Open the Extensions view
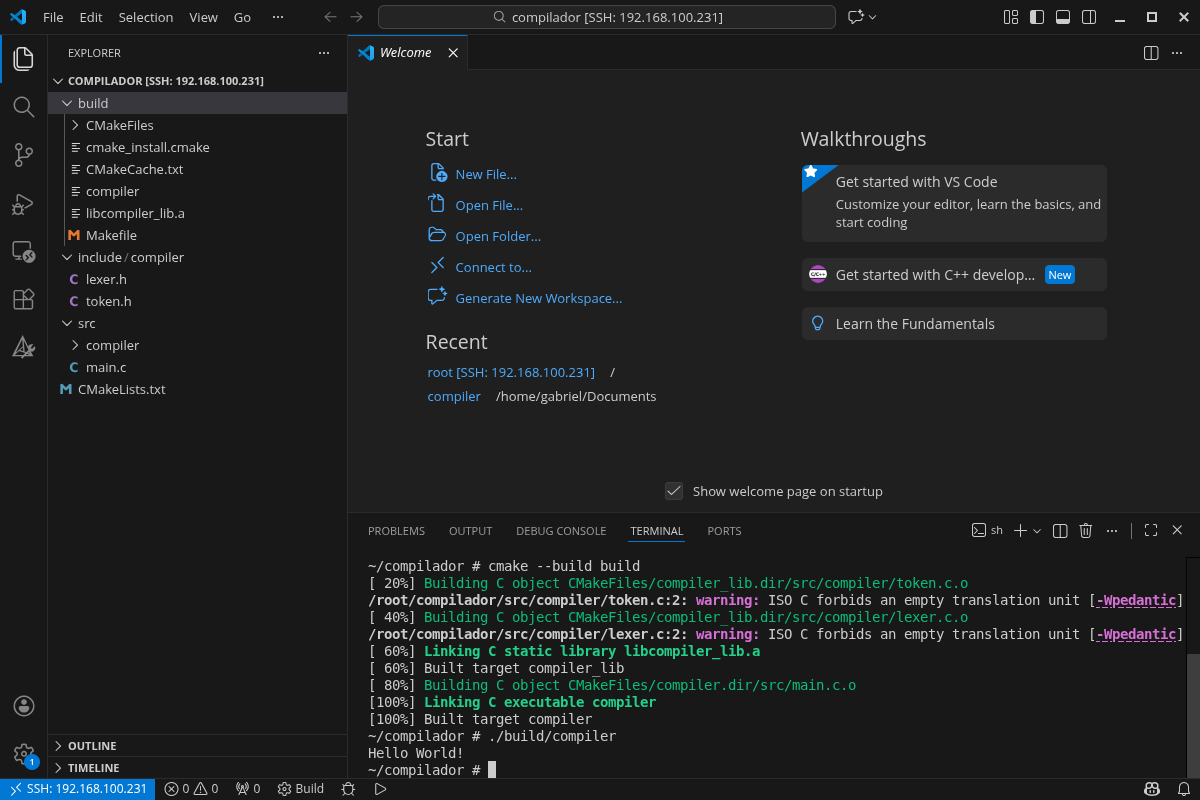This screenshot has width=1200, height=800. [x=23, y=299]
